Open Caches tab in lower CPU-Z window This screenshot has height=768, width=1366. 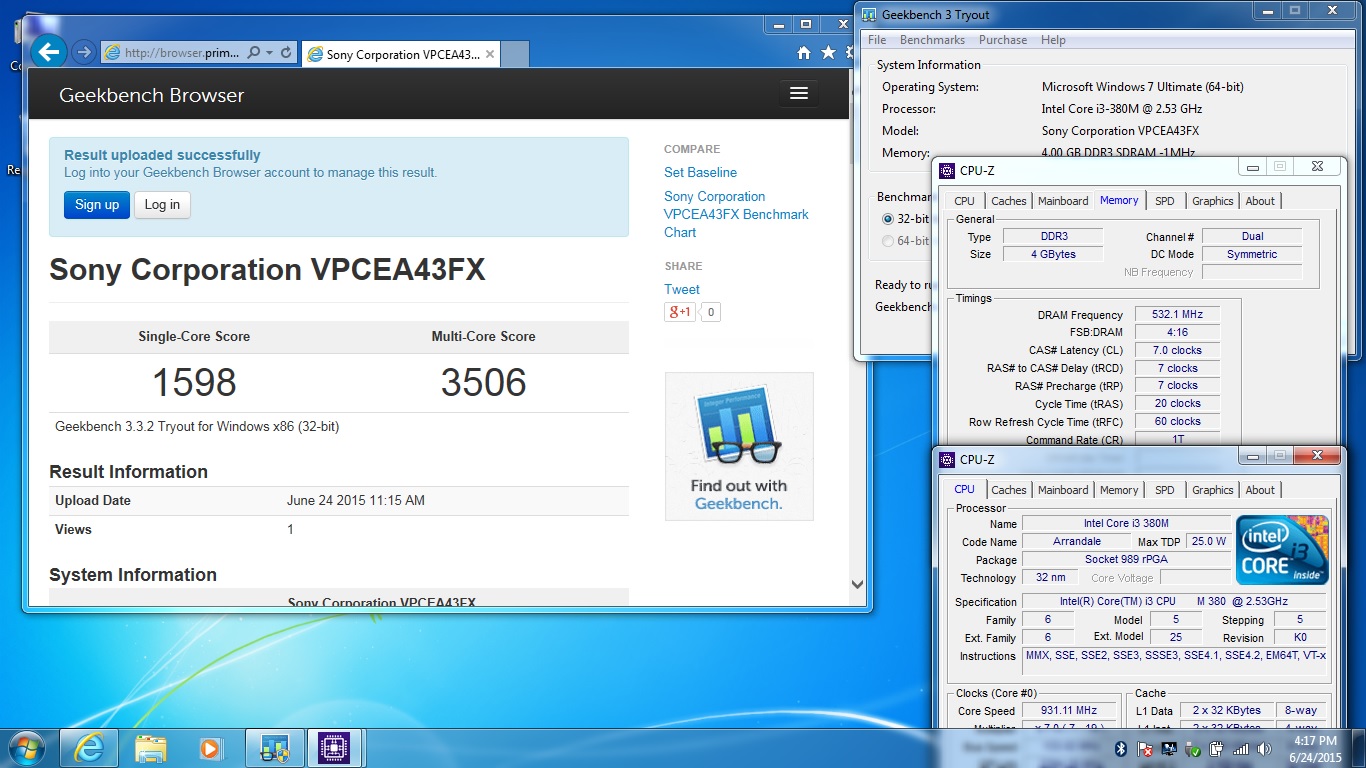click(x=1008, y=490)
